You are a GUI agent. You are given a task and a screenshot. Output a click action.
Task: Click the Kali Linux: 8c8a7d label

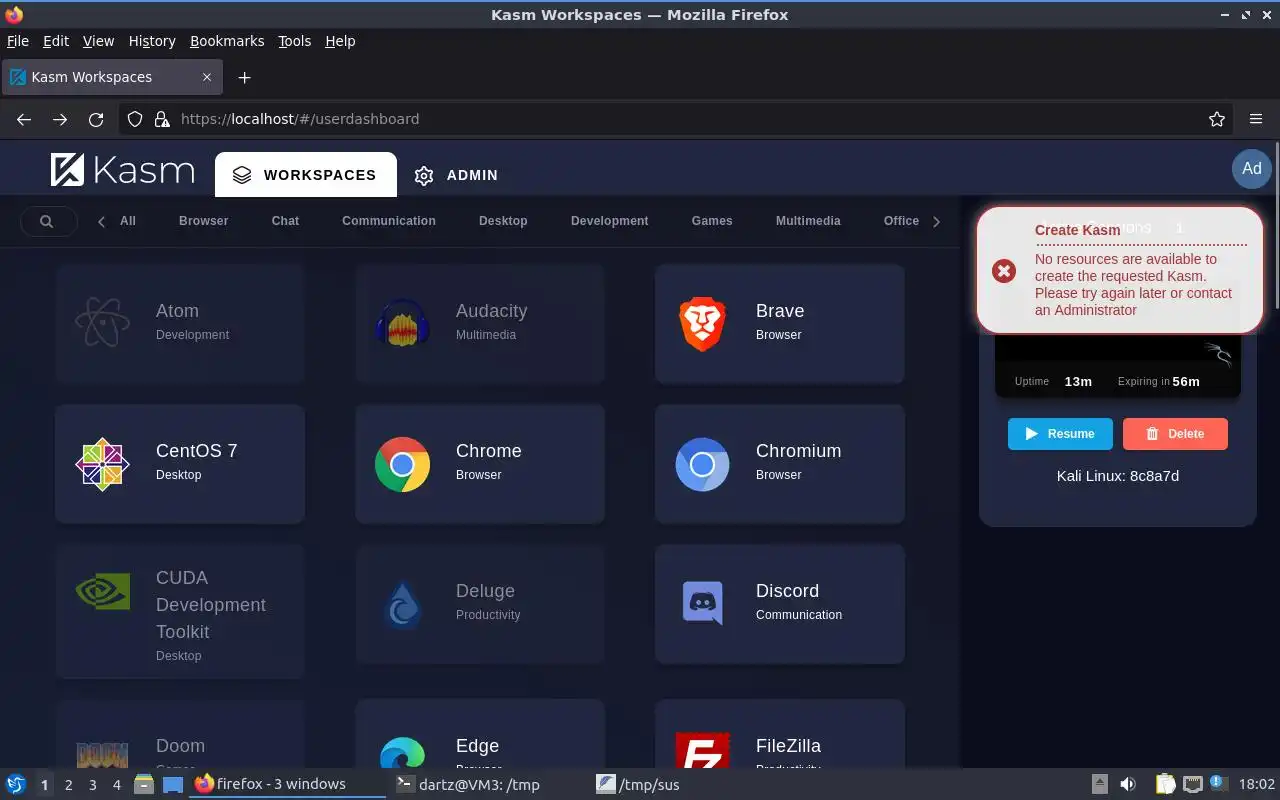point(1118,476)
